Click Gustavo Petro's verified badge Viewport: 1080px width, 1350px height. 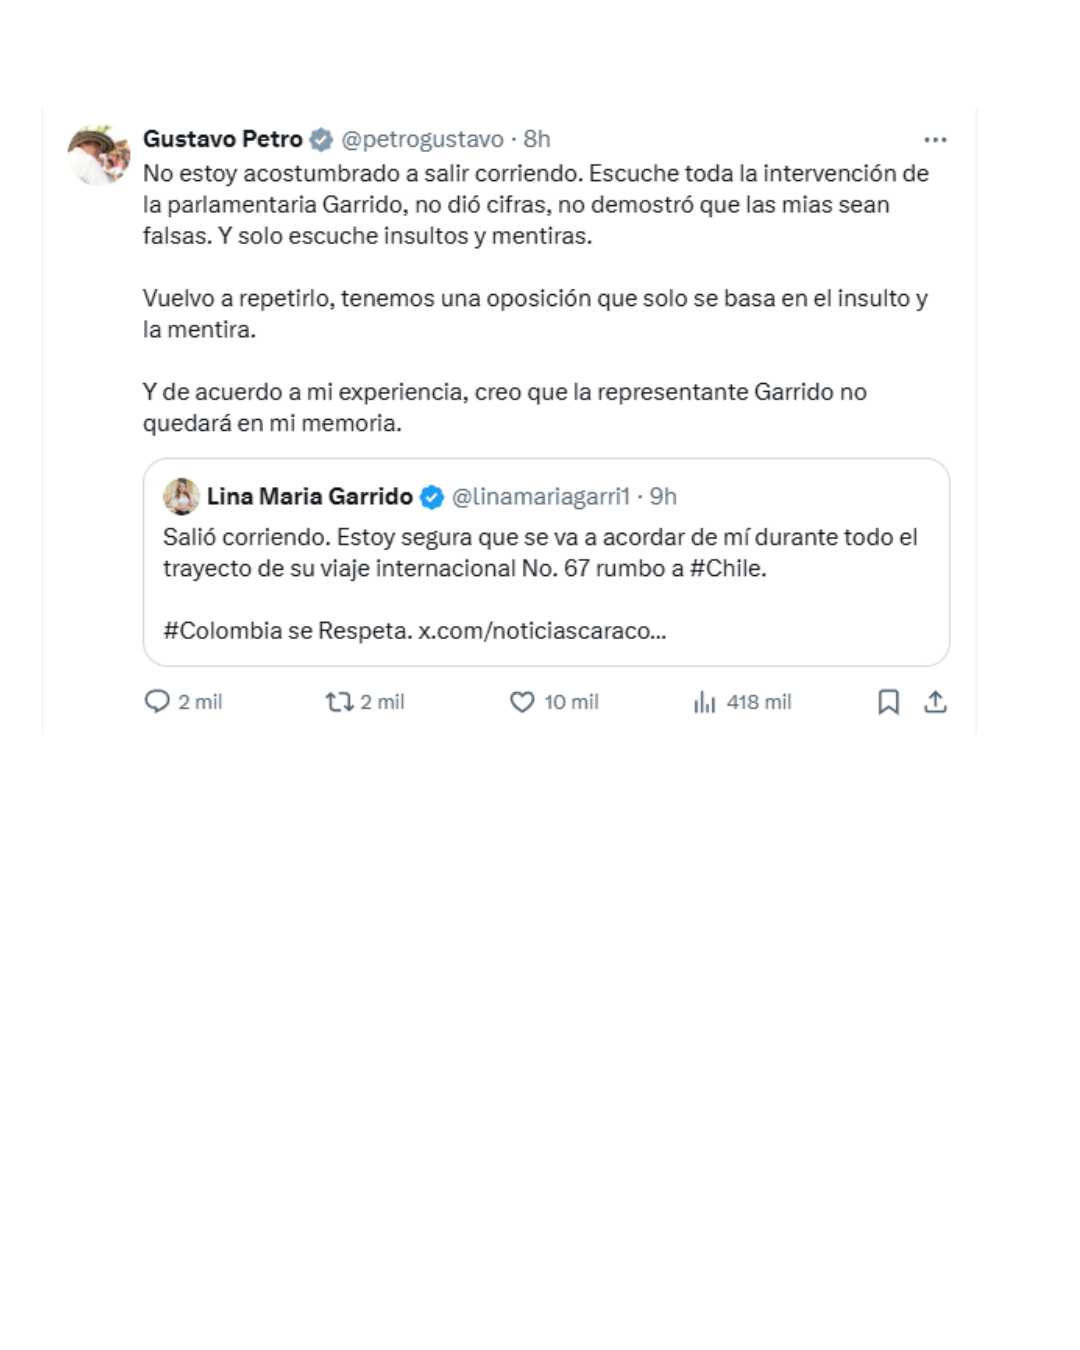click(x=321, y=140)
